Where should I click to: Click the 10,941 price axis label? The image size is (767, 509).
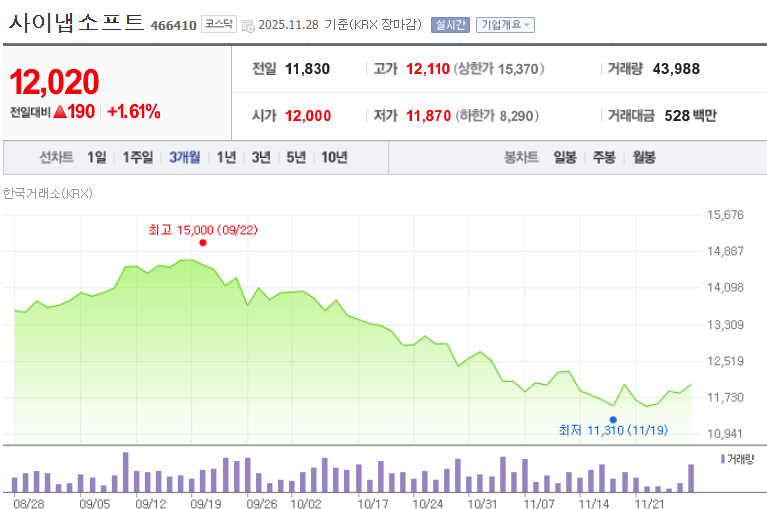[x=725, y=434]
